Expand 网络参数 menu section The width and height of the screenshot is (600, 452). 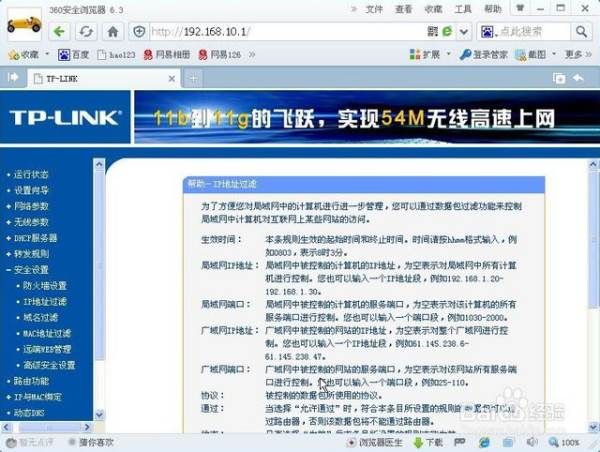point(31,206)
